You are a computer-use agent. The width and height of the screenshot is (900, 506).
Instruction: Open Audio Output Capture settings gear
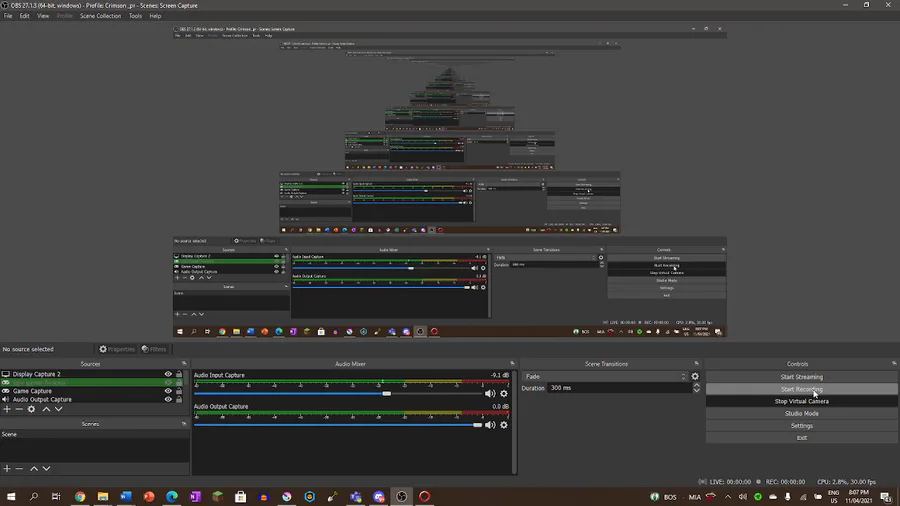pos(504,425)
